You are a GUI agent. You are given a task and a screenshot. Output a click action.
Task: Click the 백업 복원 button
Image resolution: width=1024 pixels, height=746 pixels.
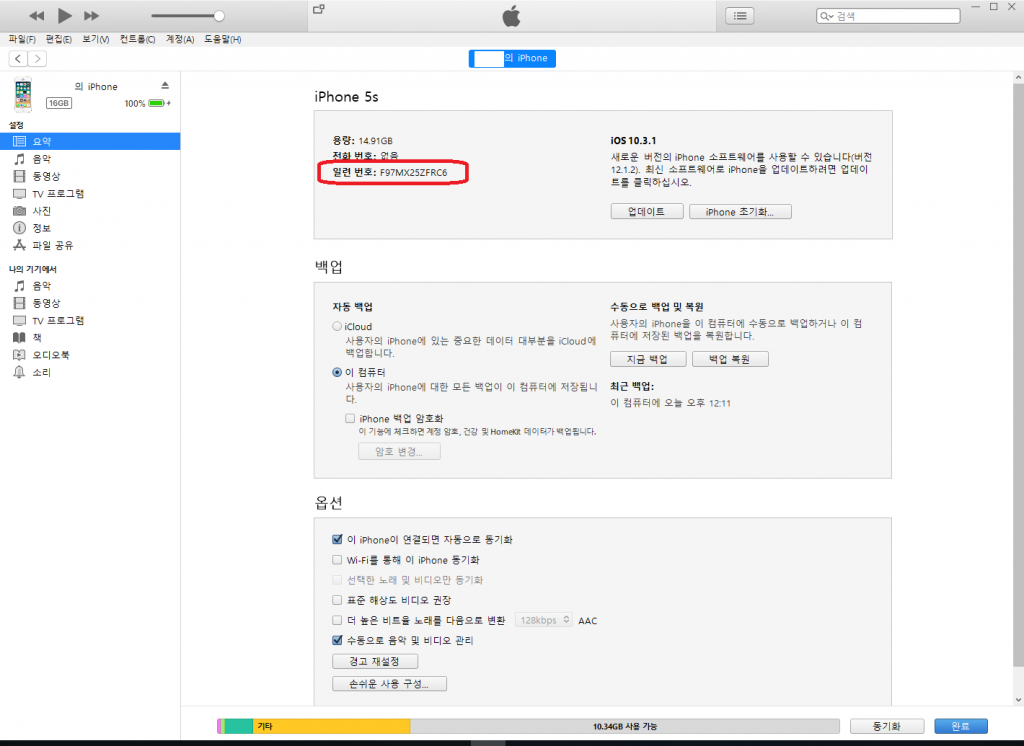730,359
